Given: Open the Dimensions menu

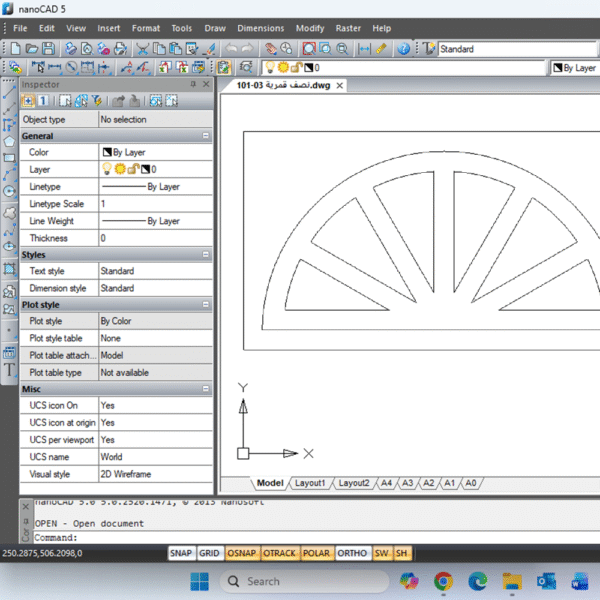Looking at the screenshot, I should (260, 28).
